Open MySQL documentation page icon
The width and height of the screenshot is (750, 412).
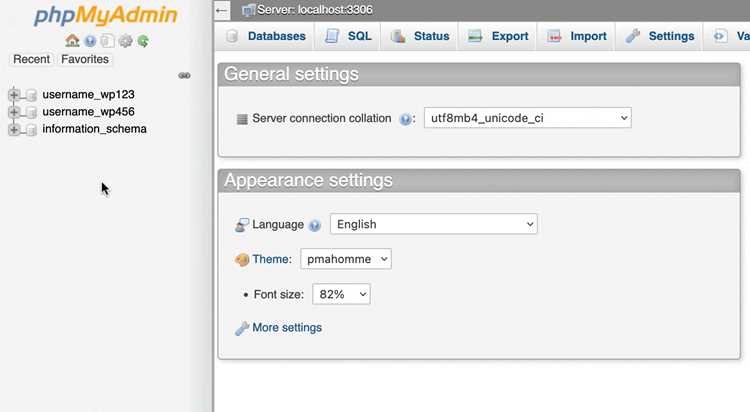coord(108,41)
